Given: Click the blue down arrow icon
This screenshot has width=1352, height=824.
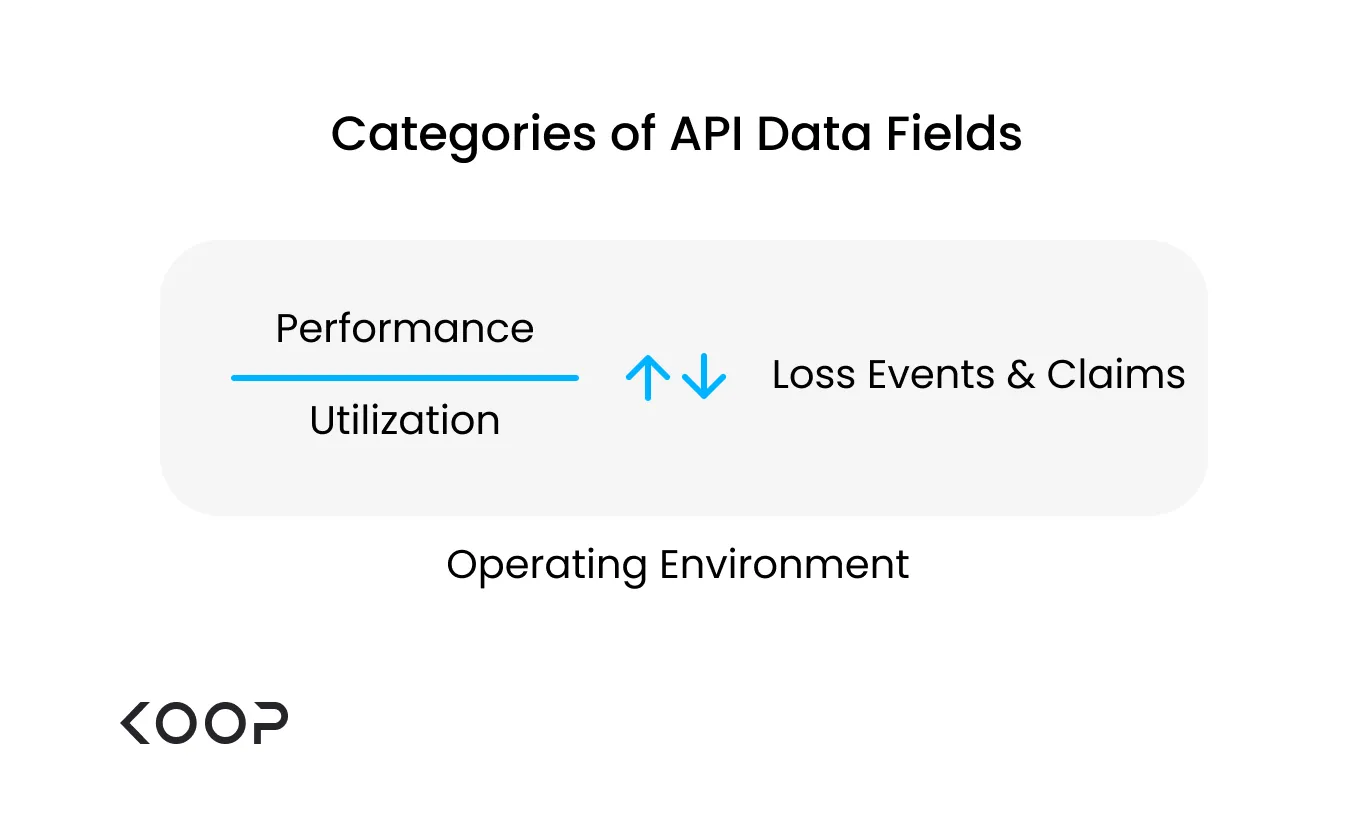Looking at the screenshot, I should [x=704, y=377].
